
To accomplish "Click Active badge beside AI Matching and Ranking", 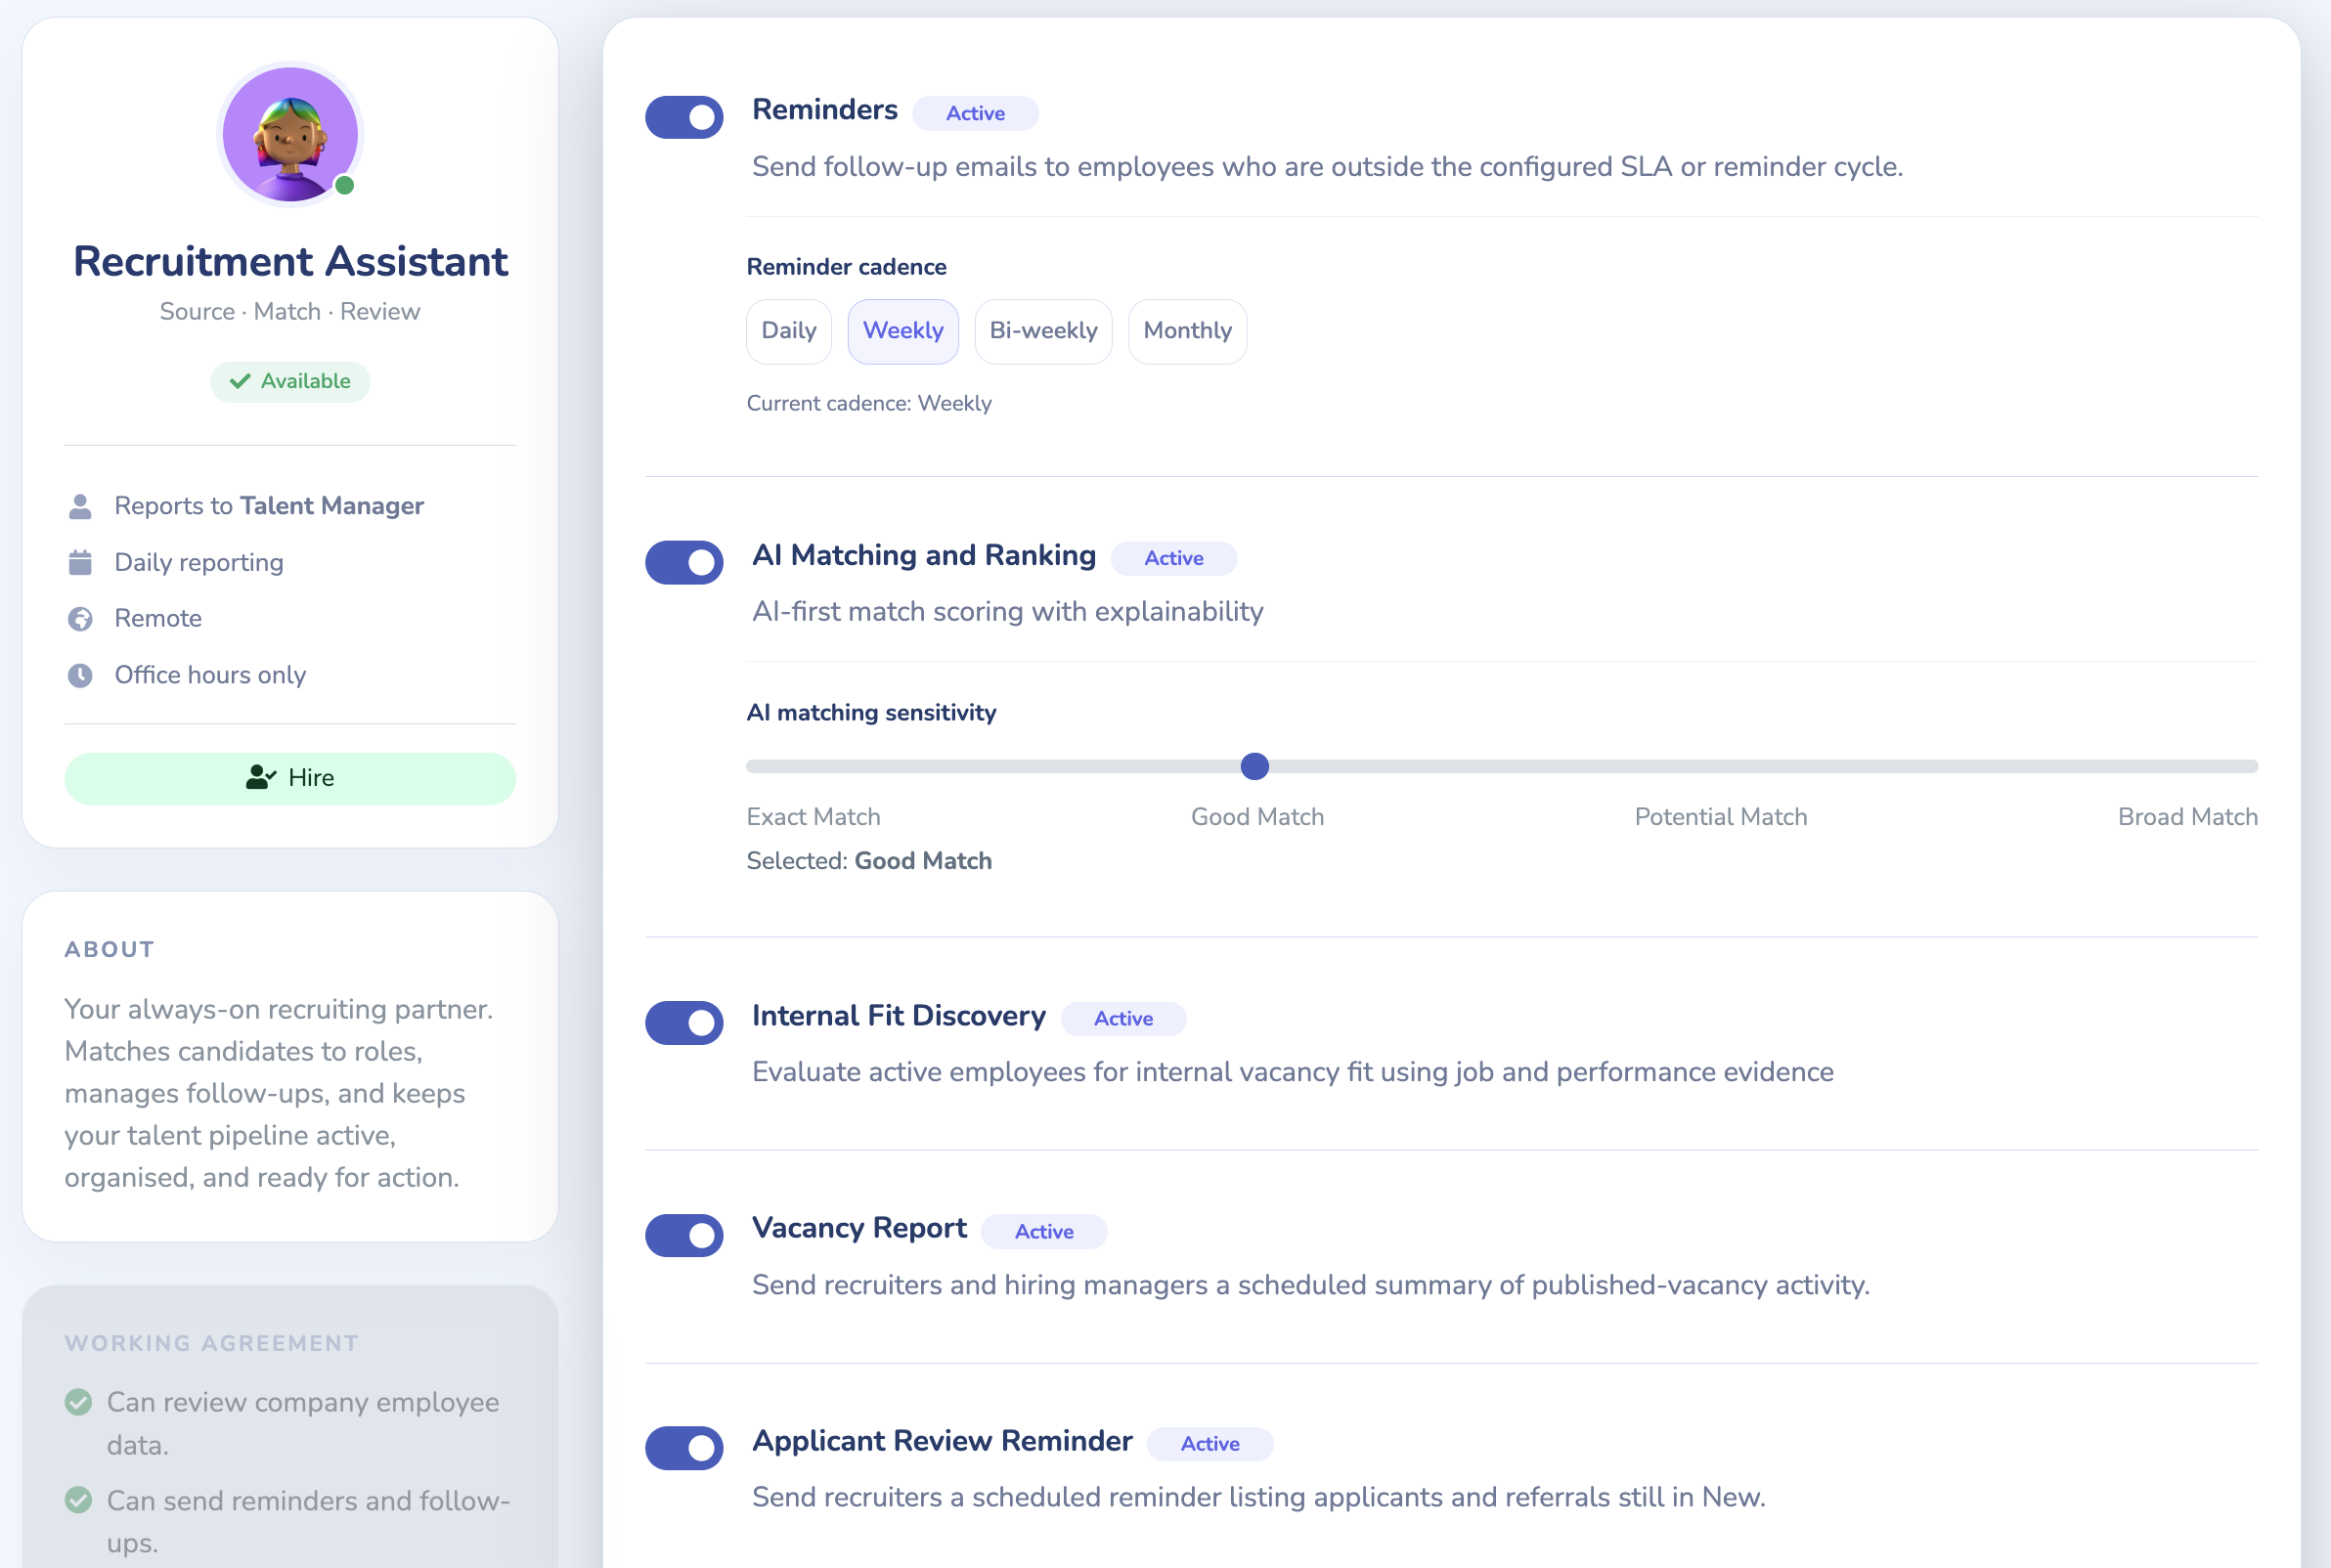I will 1173,558.
